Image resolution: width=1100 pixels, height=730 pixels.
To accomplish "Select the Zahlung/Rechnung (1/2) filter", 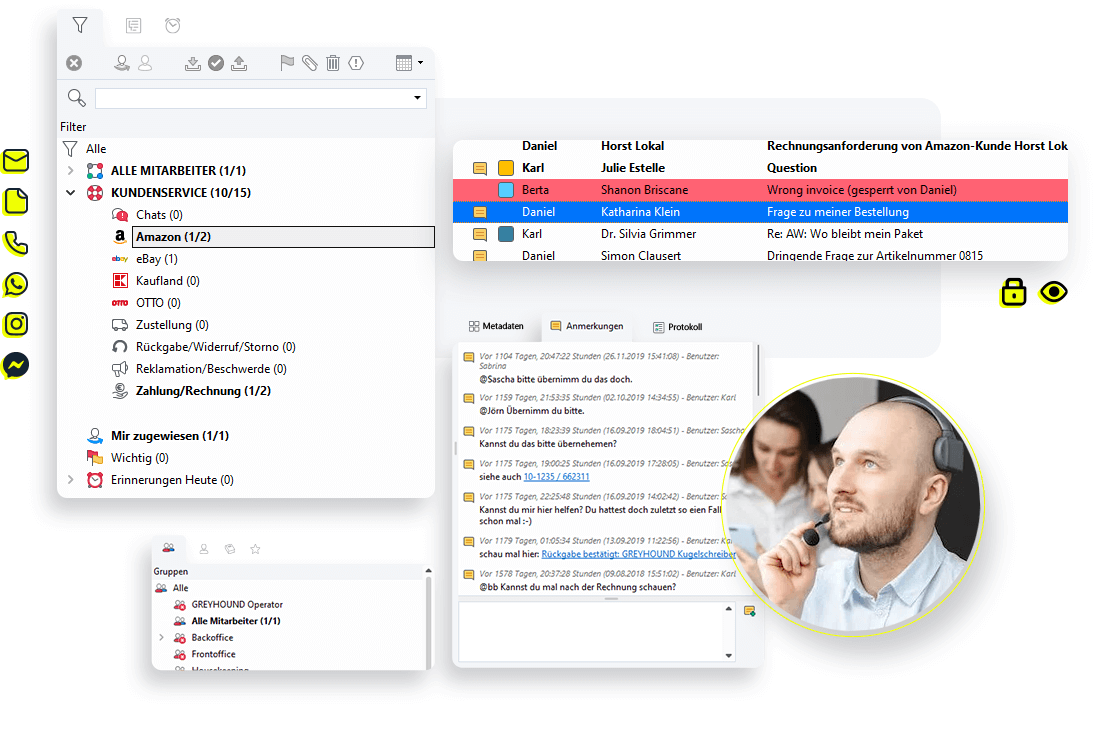I will tap(203, 391).
